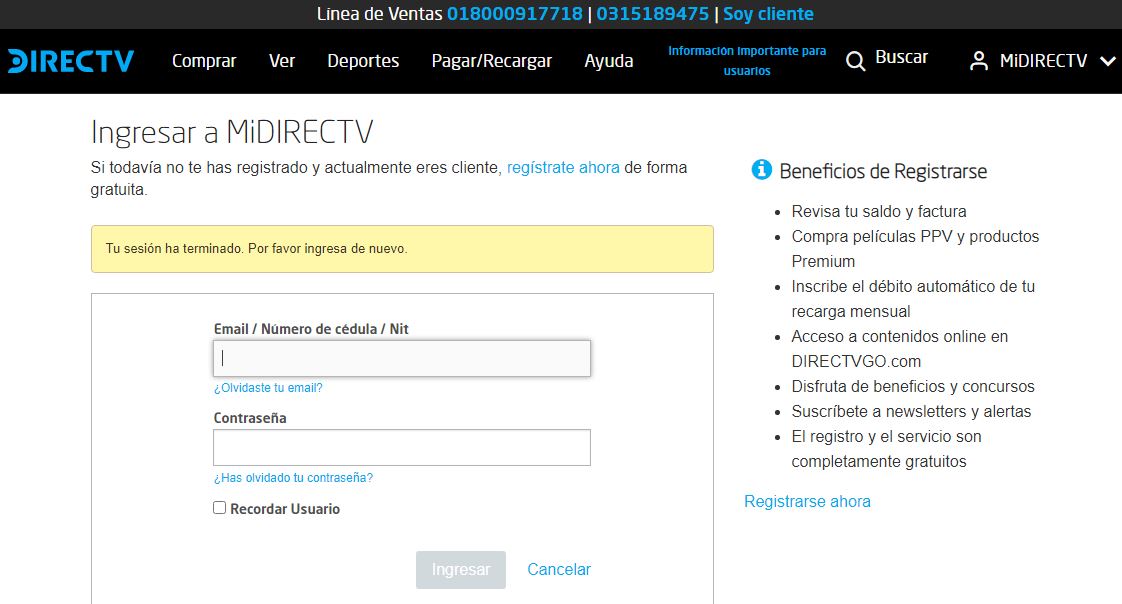Expand the MiDIRECTV dropdown chevron

tap(1108, 62)
